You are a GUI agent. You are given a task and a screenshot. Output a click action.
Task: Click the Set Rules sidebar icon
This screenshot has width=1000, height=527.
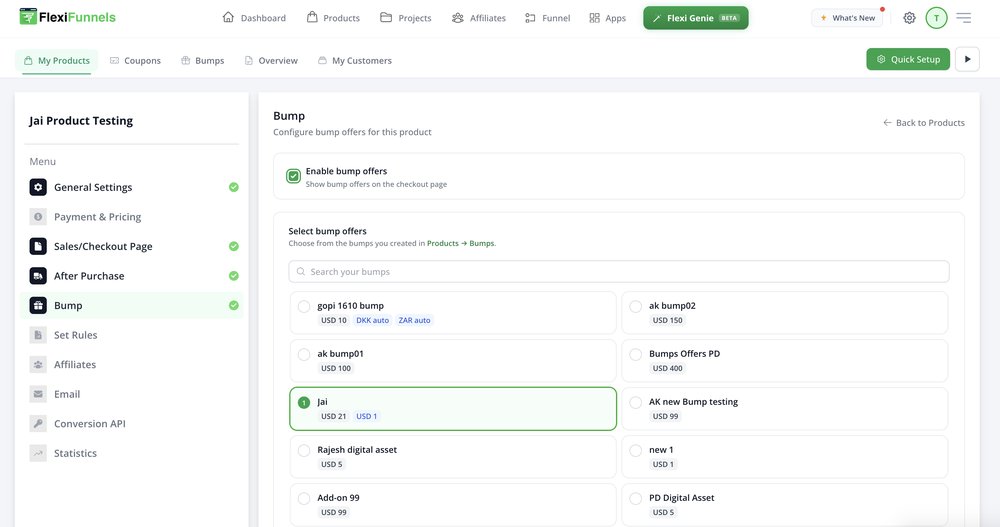tap(38, 335)
